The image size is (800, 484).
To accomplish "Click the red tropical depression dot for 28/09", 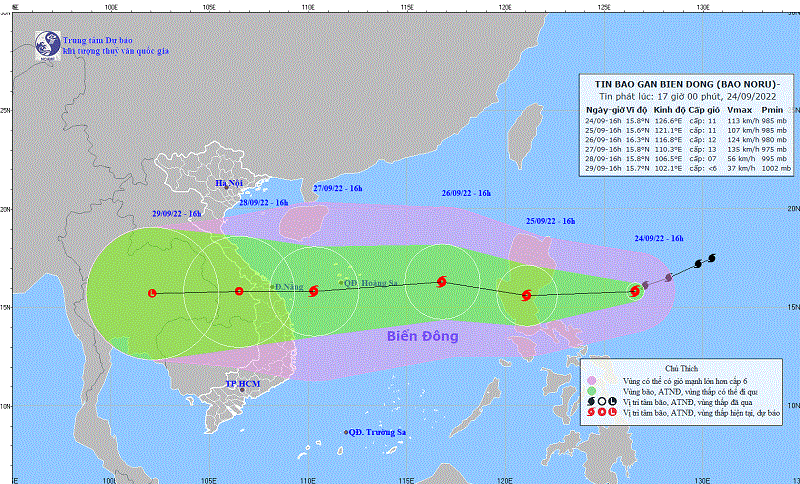I will (x=239, y=292).
